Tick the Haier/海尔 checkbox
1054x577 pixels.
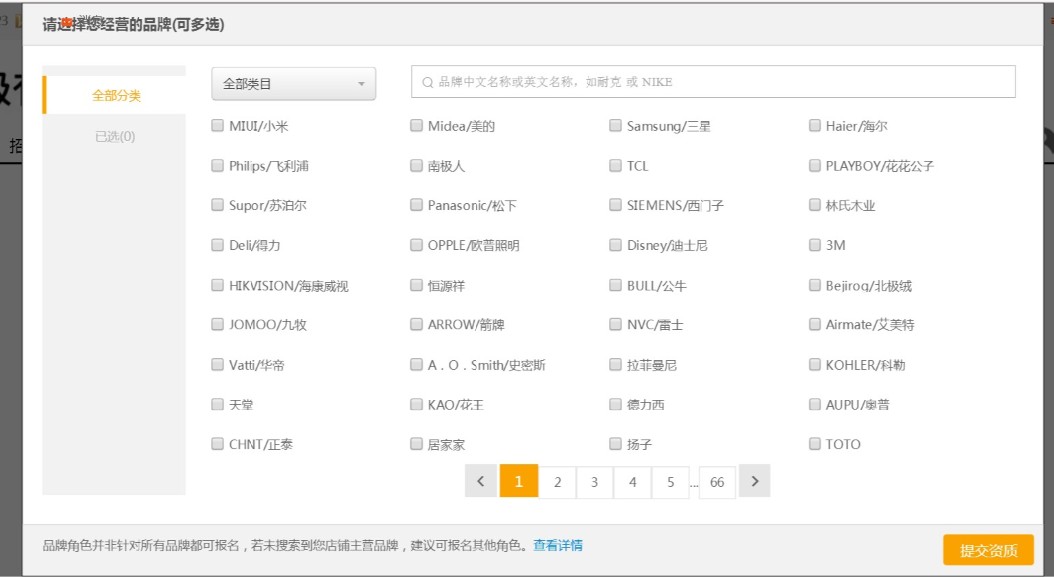(x=815, y=126)
